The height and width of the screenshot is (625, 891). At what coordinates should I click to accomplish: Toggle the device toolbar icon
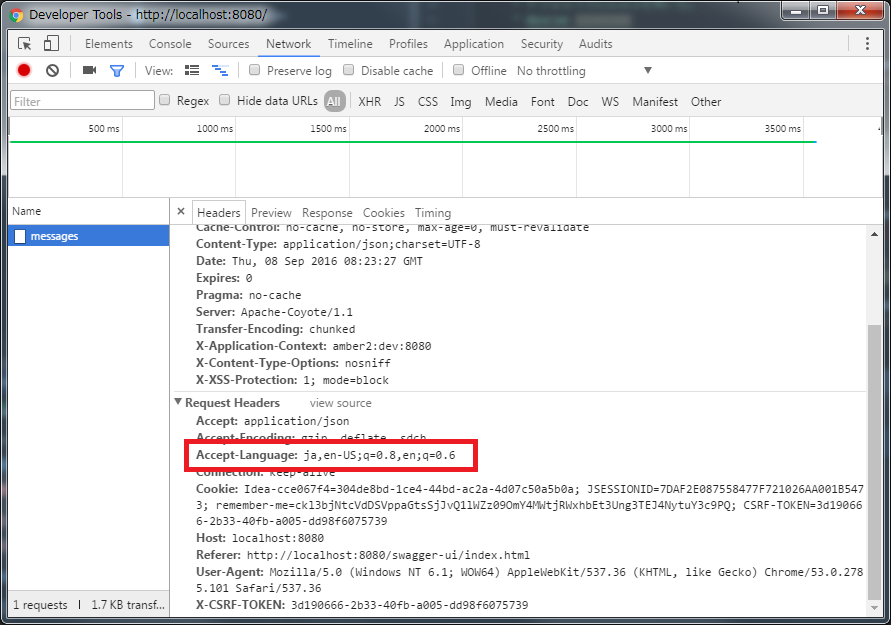point(51,44)
